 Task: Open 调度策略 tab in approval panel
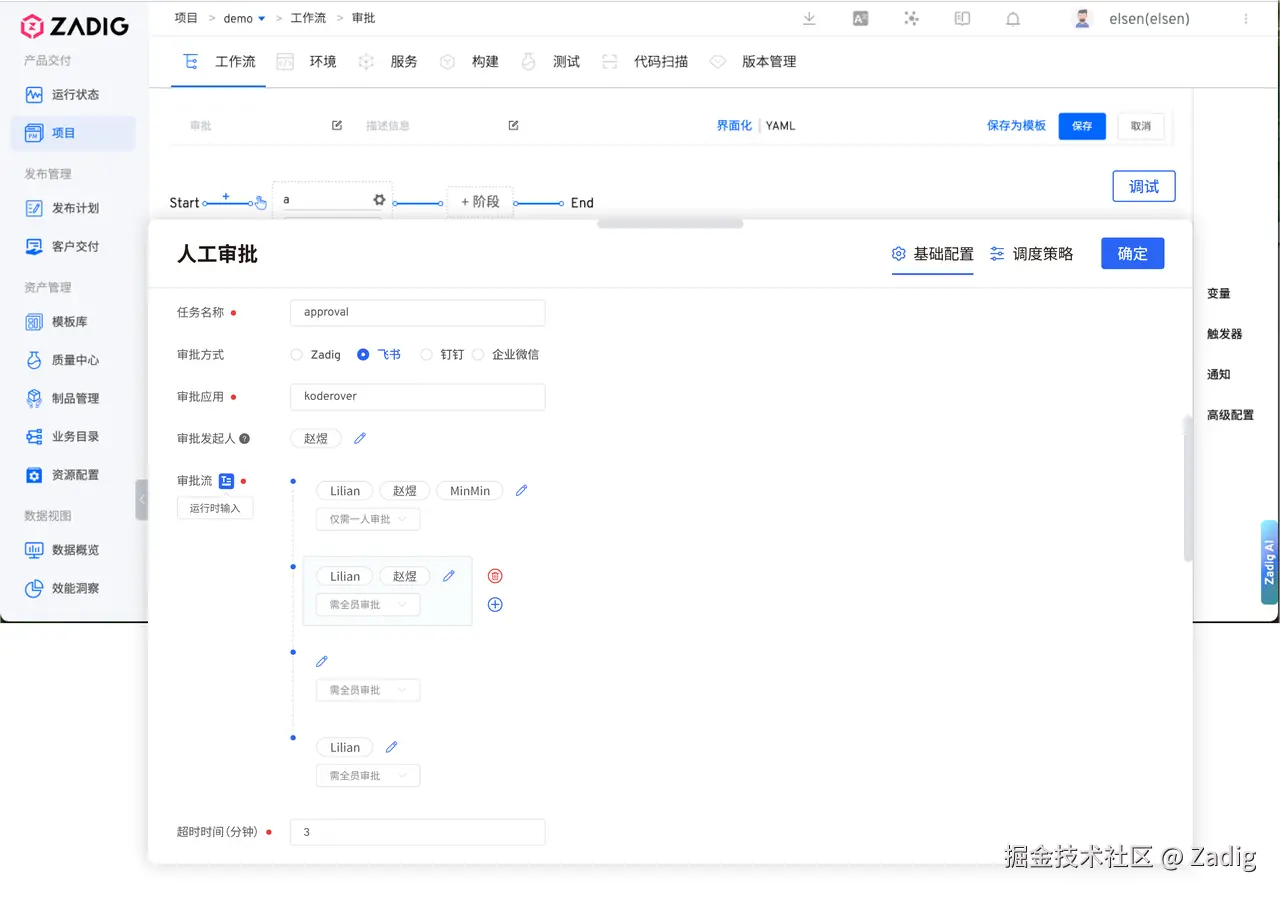click(1031, 254)
